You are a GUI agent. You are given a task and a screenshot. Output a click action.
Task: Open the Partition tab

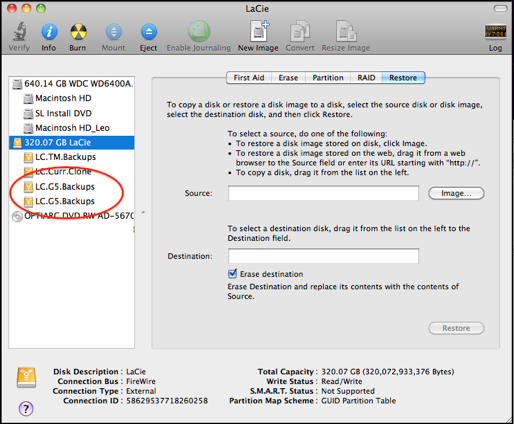(328, 78)
